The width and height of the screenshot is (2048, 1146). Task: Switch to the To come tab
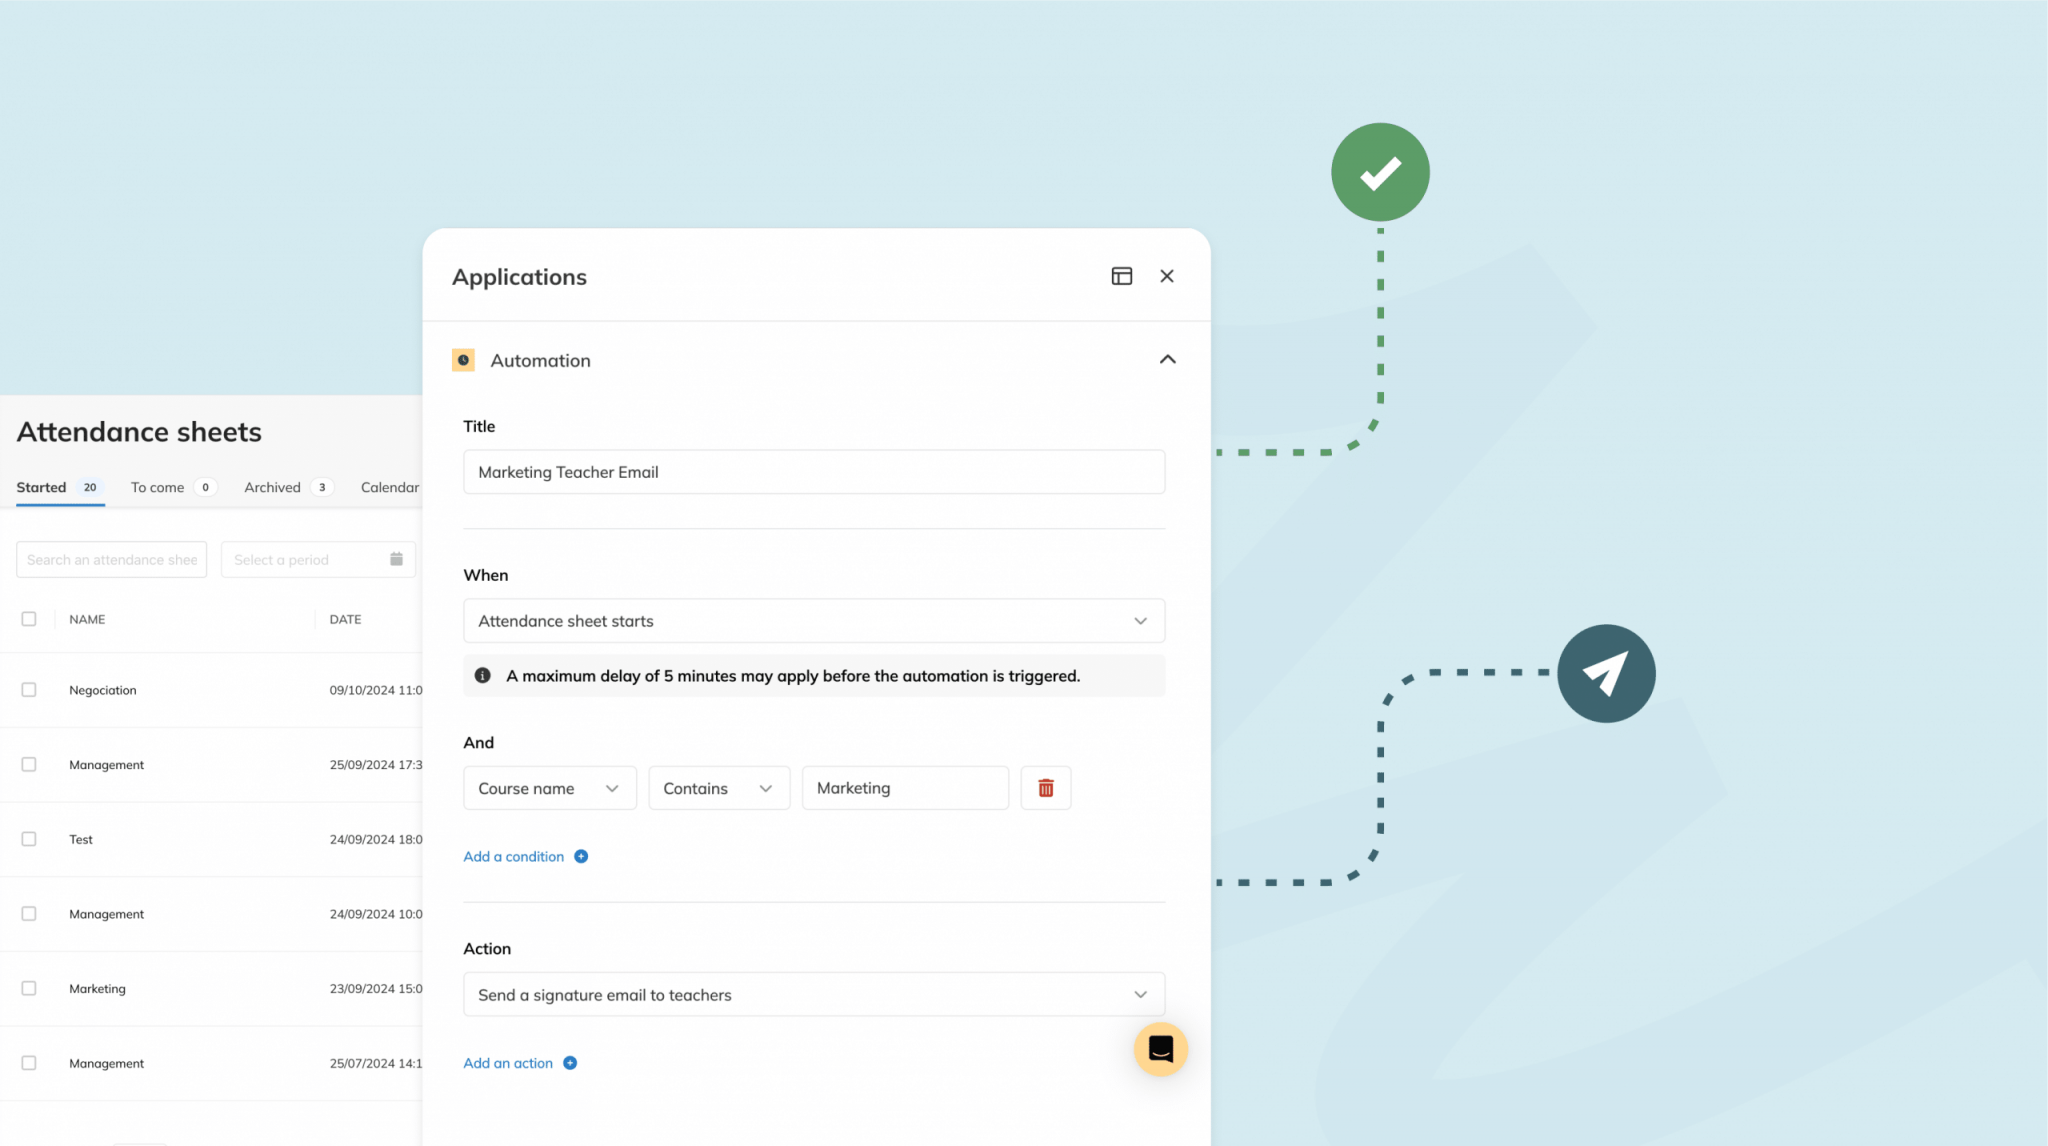coord(157,487)
